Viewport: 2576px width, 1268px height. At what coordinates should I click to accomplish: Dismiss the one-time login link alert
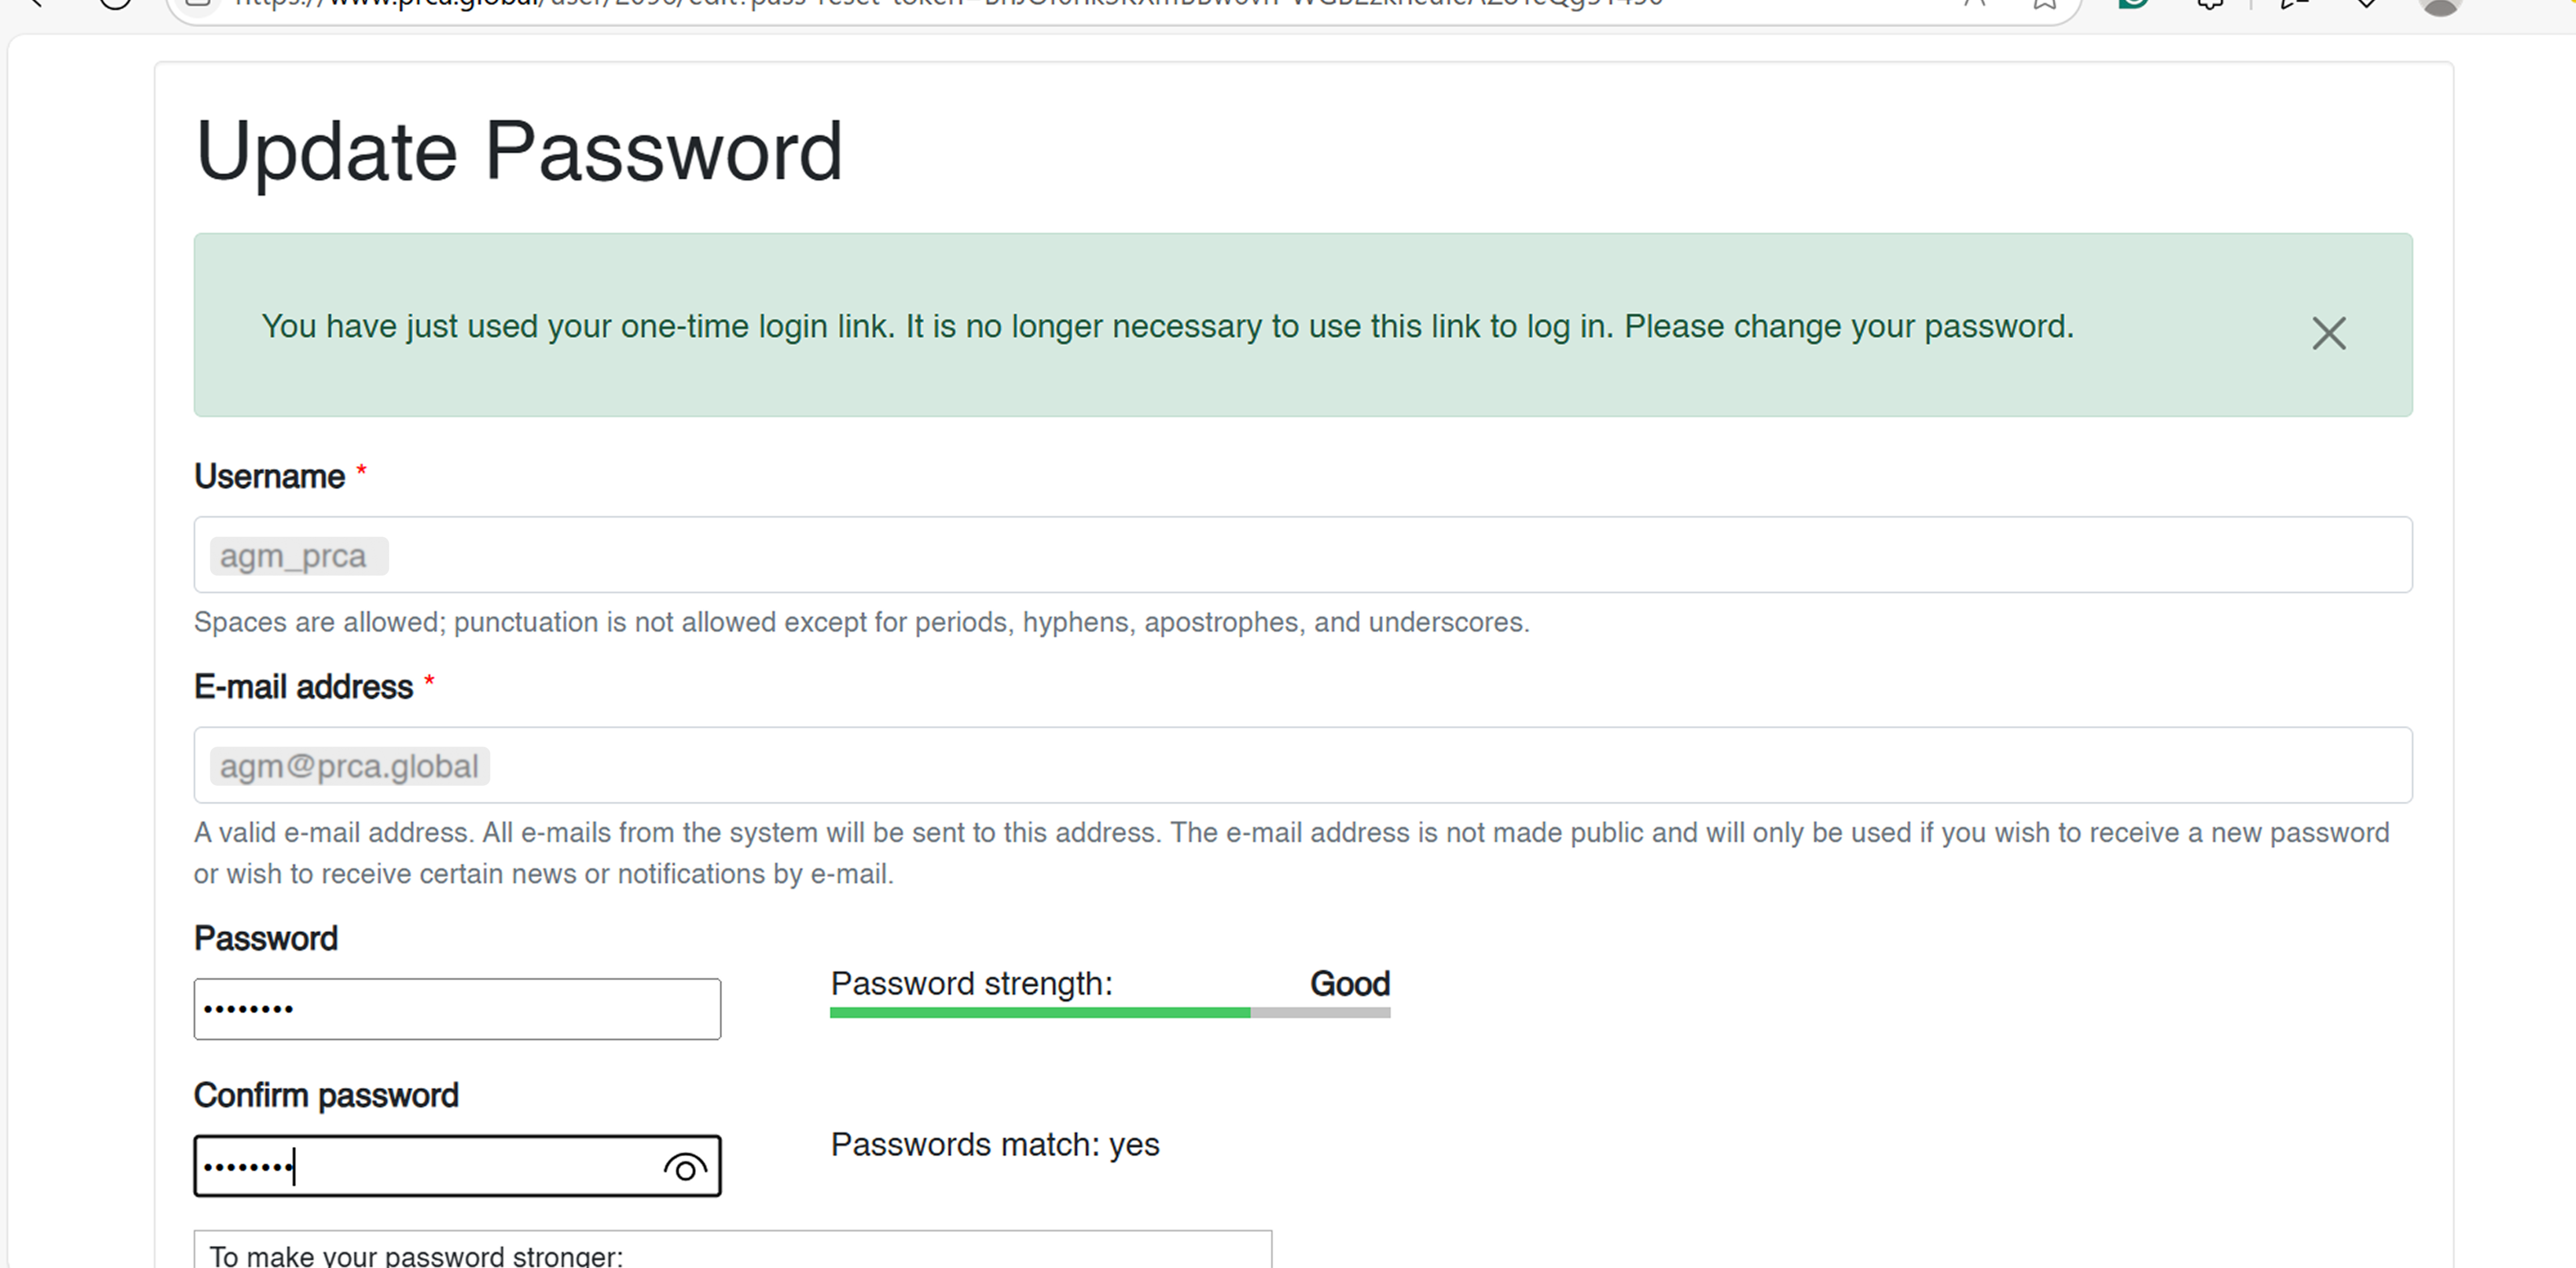click(2328, 333)
